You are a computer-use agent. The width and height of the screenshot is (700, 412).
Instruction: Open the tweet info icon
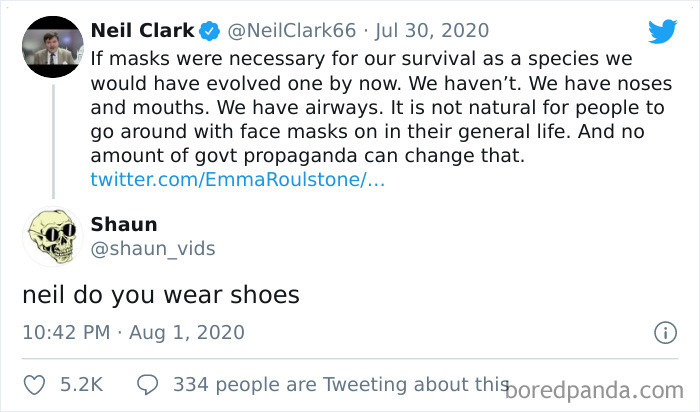(x=662, y=332)
